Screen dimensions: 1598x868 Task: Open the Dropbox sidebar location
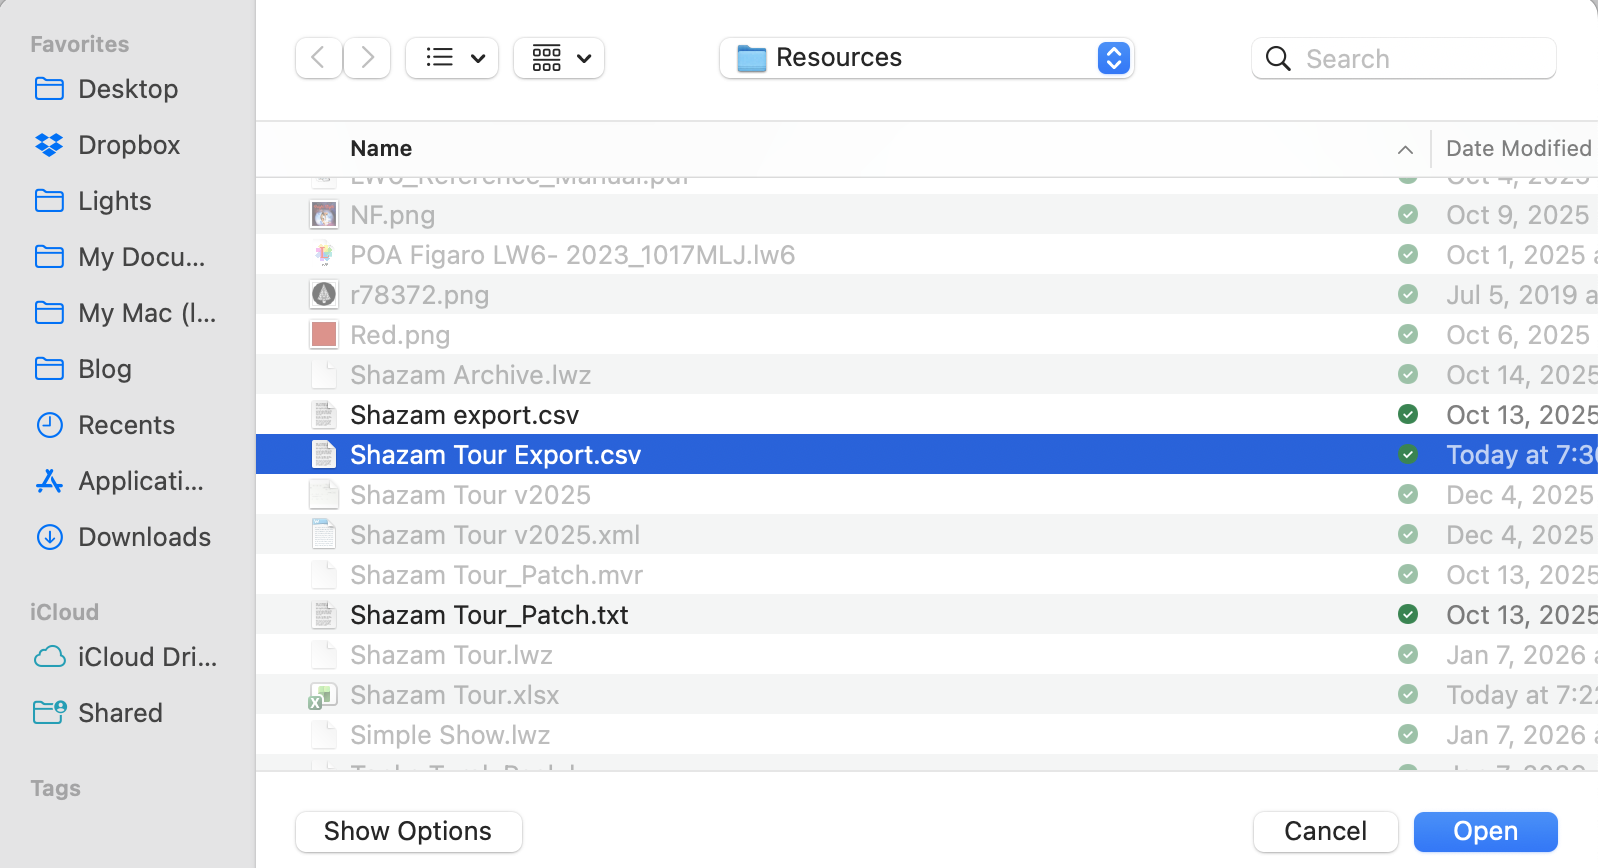128,145
